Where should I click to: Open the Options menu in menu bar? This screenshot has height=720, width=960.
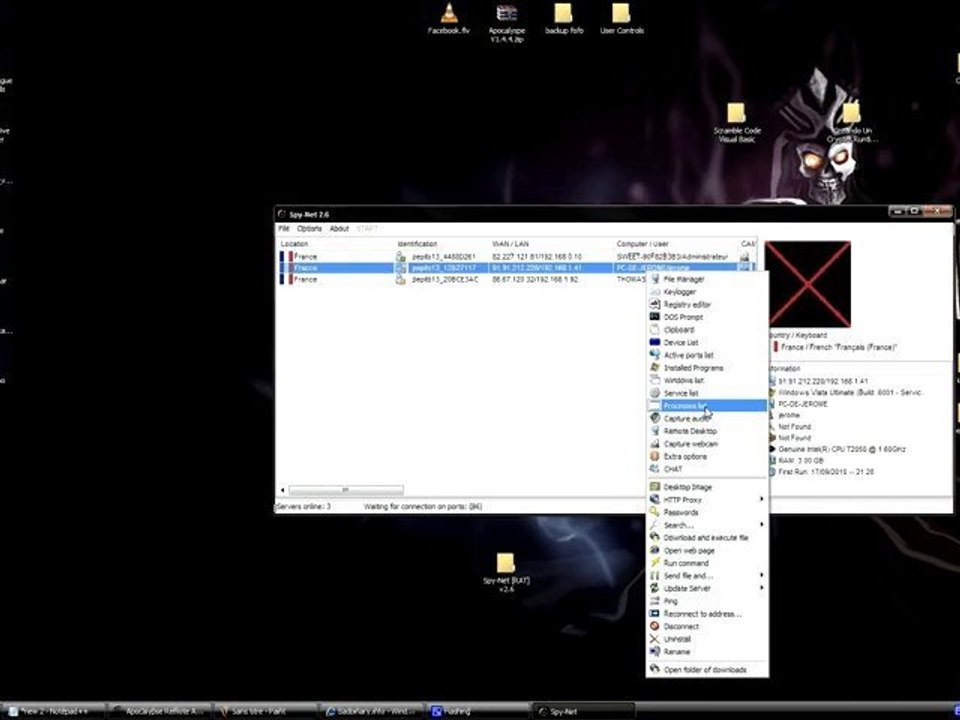[309, 228]
